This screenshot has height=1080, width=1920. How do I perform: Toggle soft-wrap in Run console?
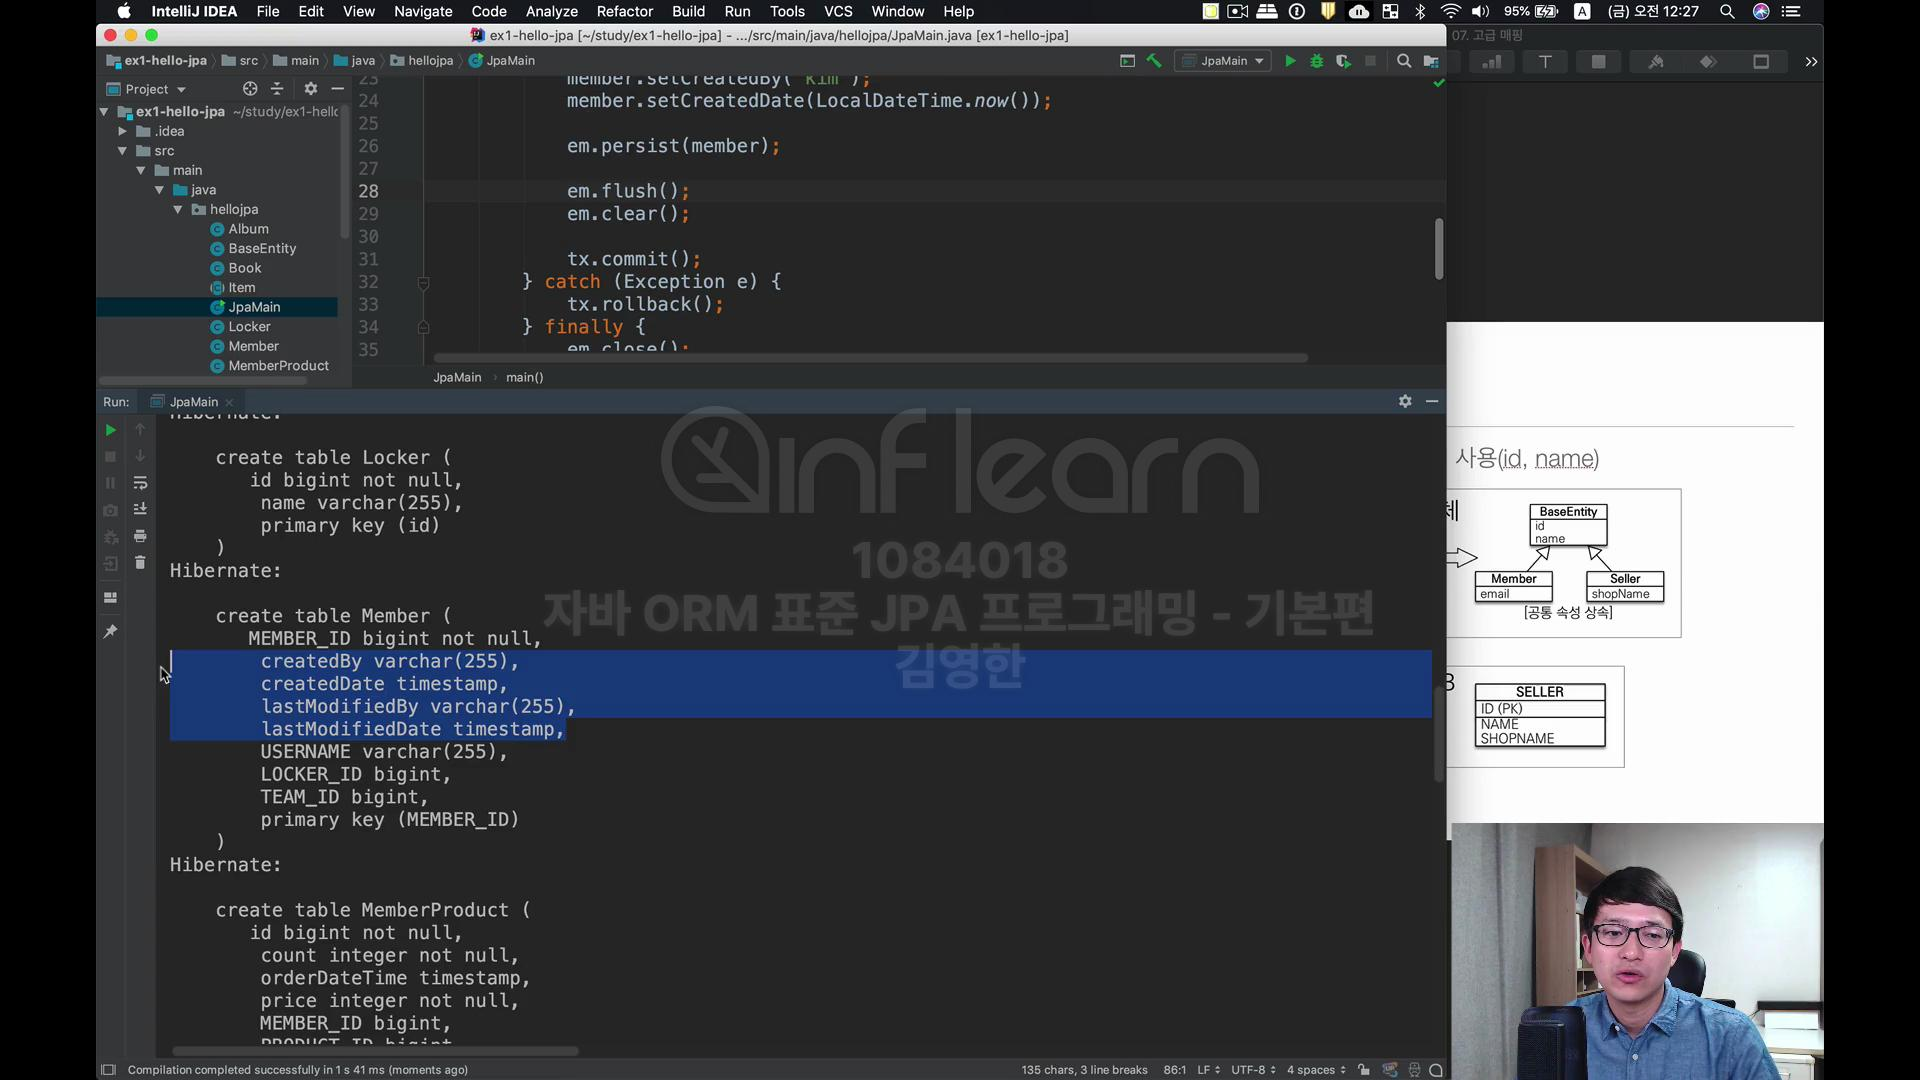[140, 483]
